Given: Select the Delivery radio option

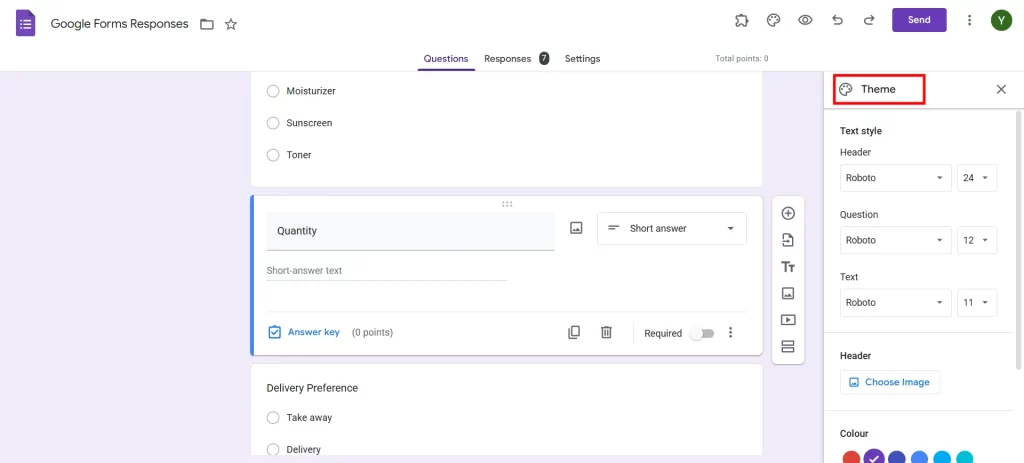Looking at the screenshot, I should [273, 449].
